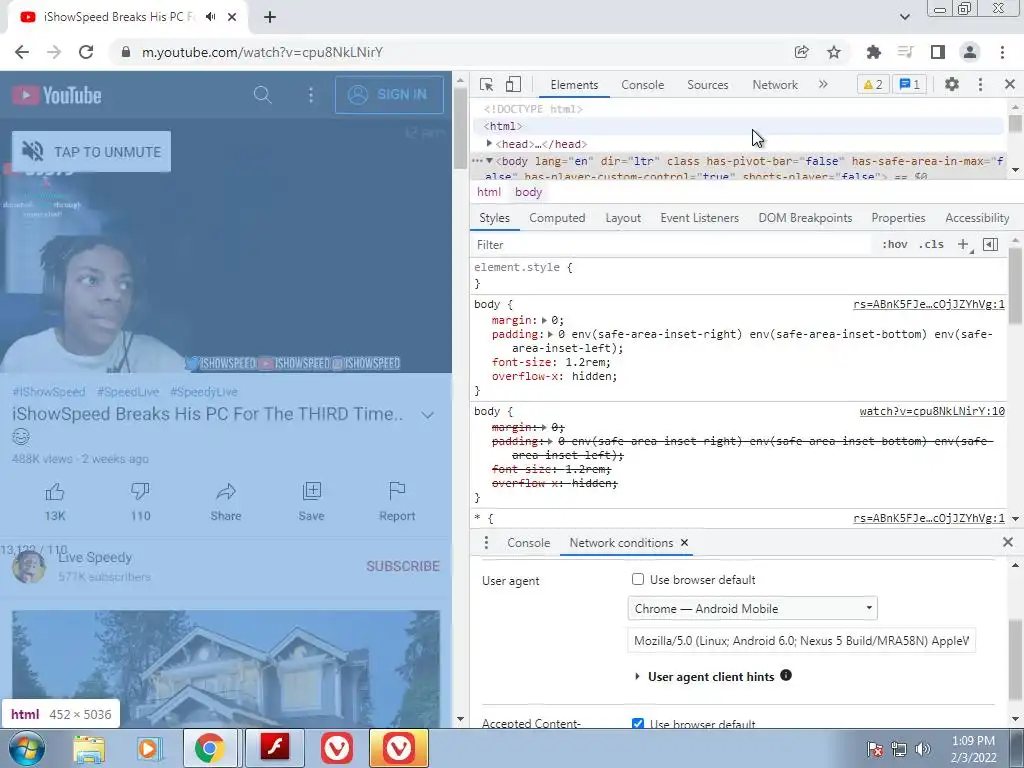
Task: Check User agent Use browser default checkbox
Action: (638, 579)
